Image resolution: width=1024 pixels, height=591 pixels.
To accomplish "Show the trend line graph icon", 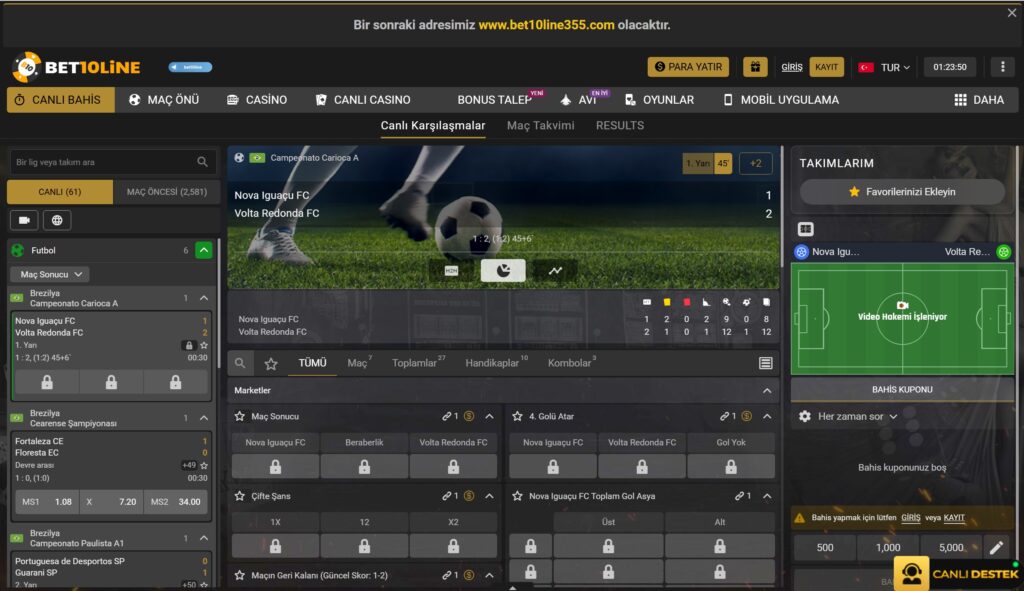I will click(x=555, y=270).
